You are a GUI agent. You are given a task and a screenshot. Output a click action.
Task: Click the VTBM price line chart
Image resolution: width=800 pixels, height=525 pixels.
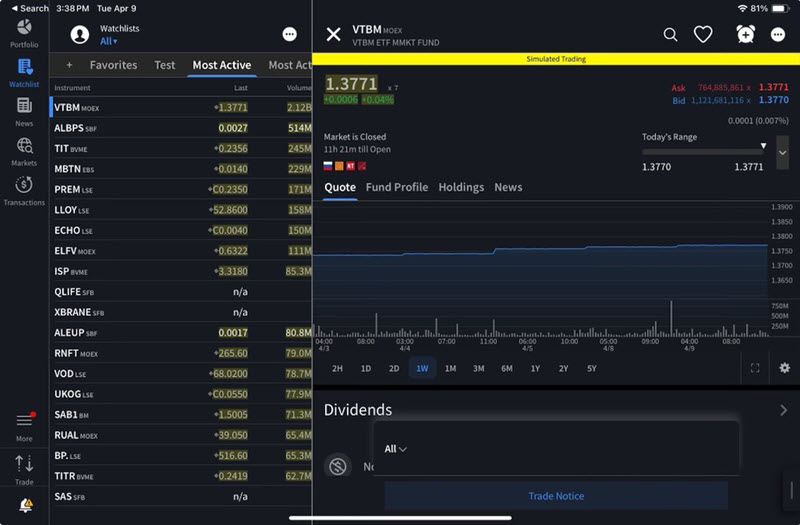(541, 250)
